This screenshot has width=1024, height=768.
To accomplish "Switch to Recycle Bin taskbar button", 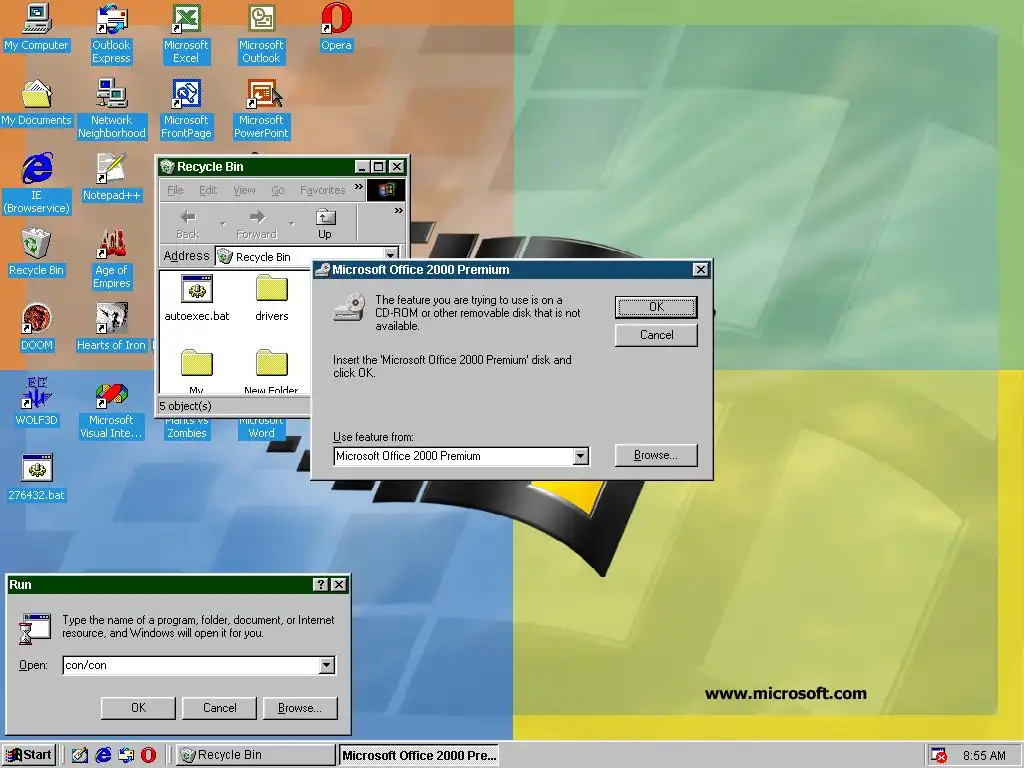I will point(255,755).
